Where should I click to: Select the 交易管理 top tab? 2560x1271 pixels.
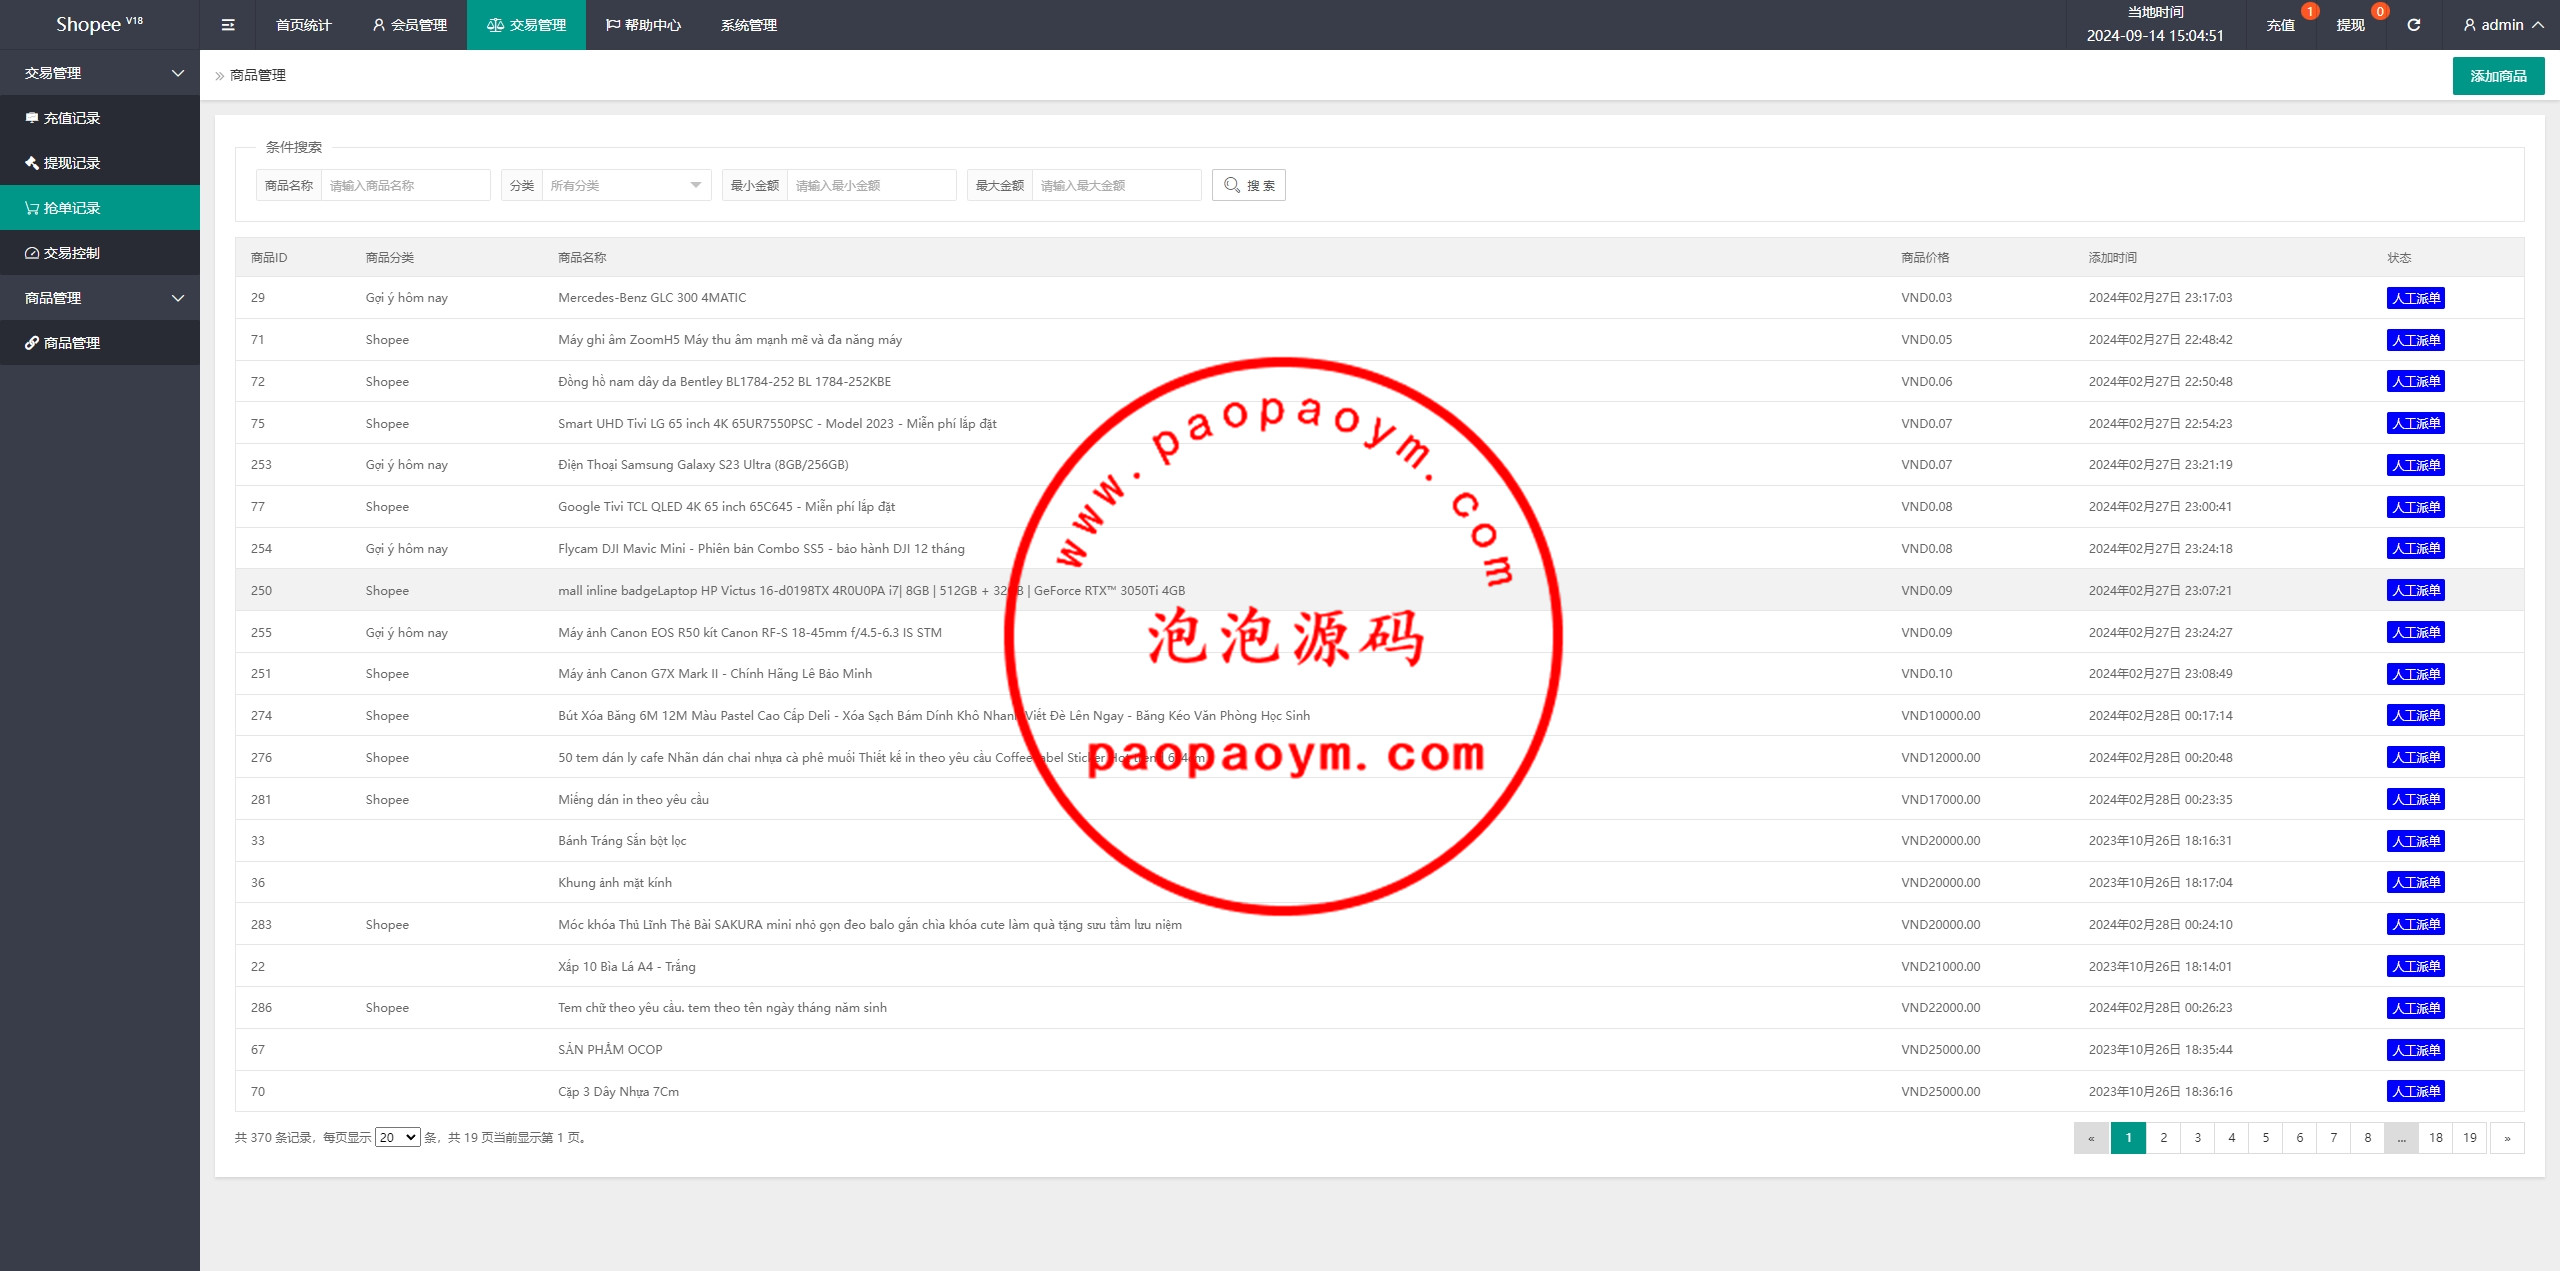pos(526,25)
